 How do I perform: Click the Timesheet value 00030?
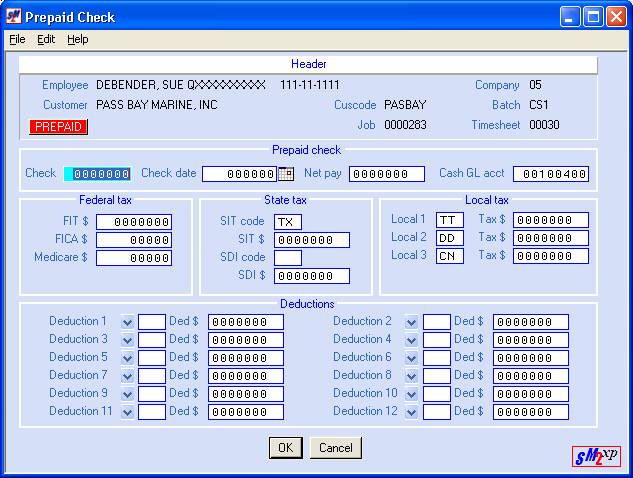tap(544, 125)
